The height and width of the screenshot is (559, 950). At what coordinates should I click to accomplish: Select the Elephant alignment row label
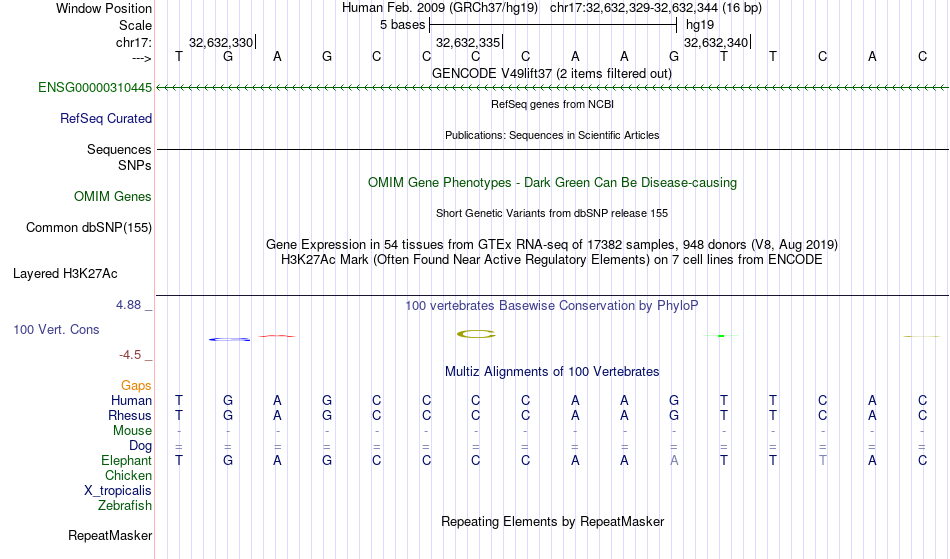coord(126,461)
